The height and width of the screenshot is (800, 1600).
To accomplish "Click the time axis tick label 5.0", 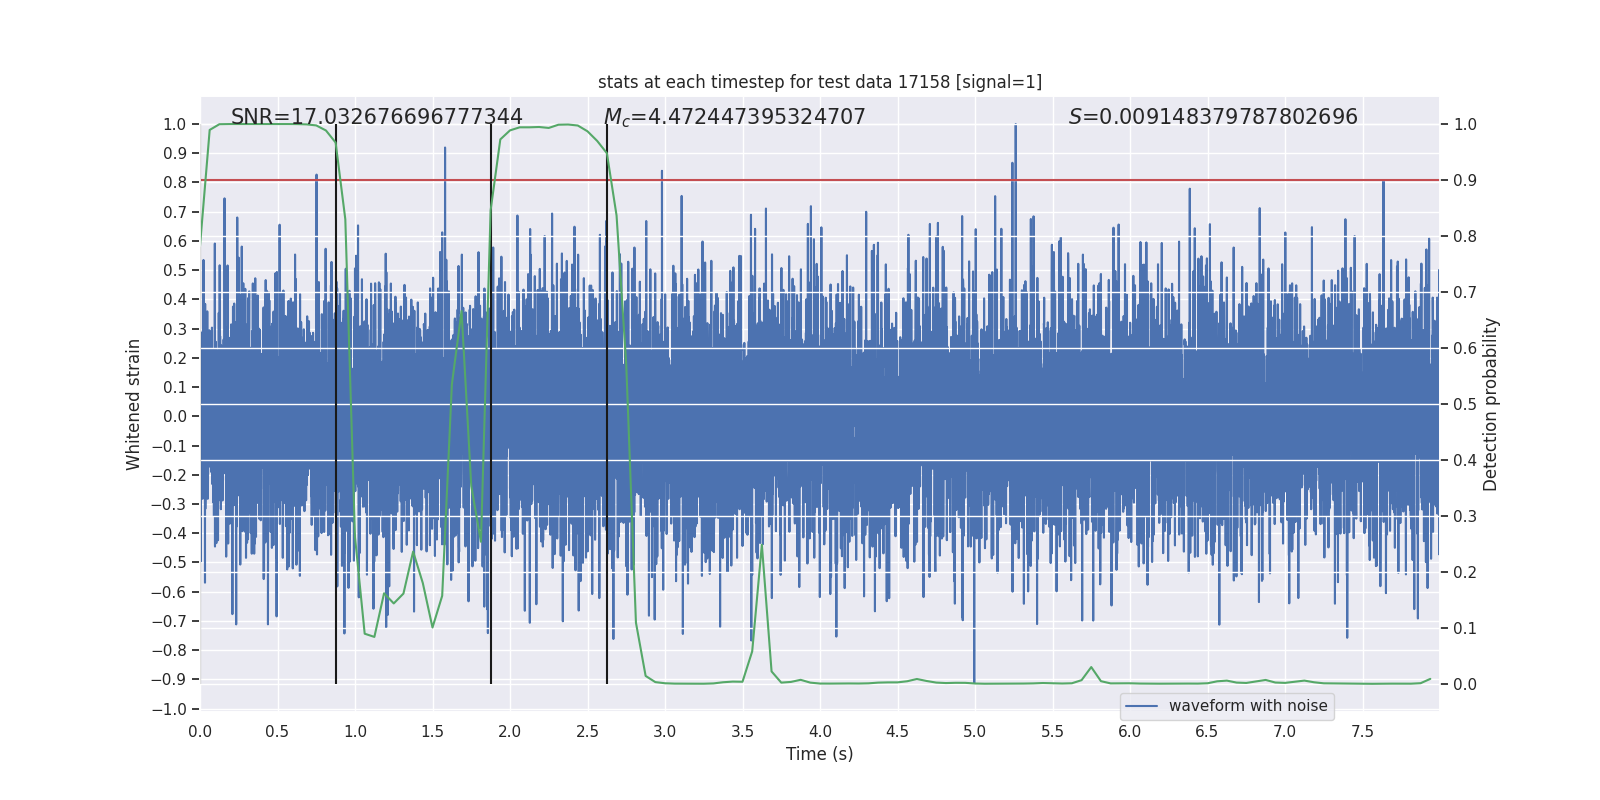I will coord(975,731).
